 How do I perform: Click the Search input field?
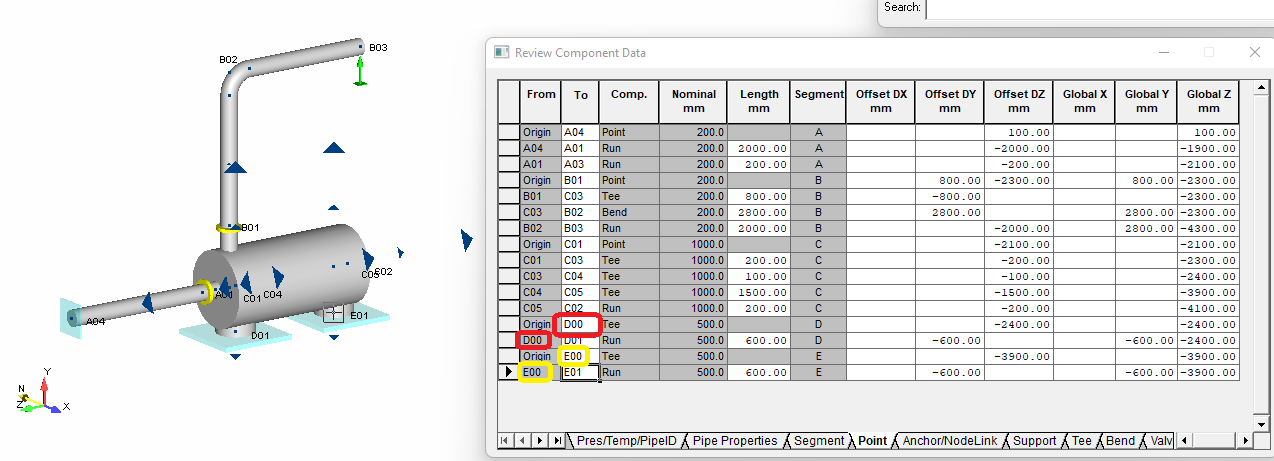[1100, 8]
